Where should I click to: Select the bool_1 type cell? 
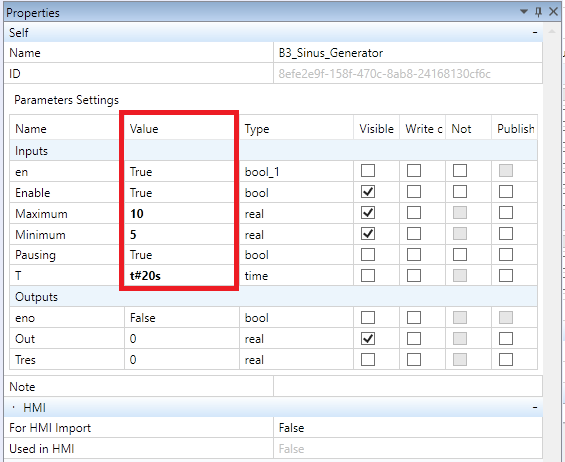coord(296,172)
